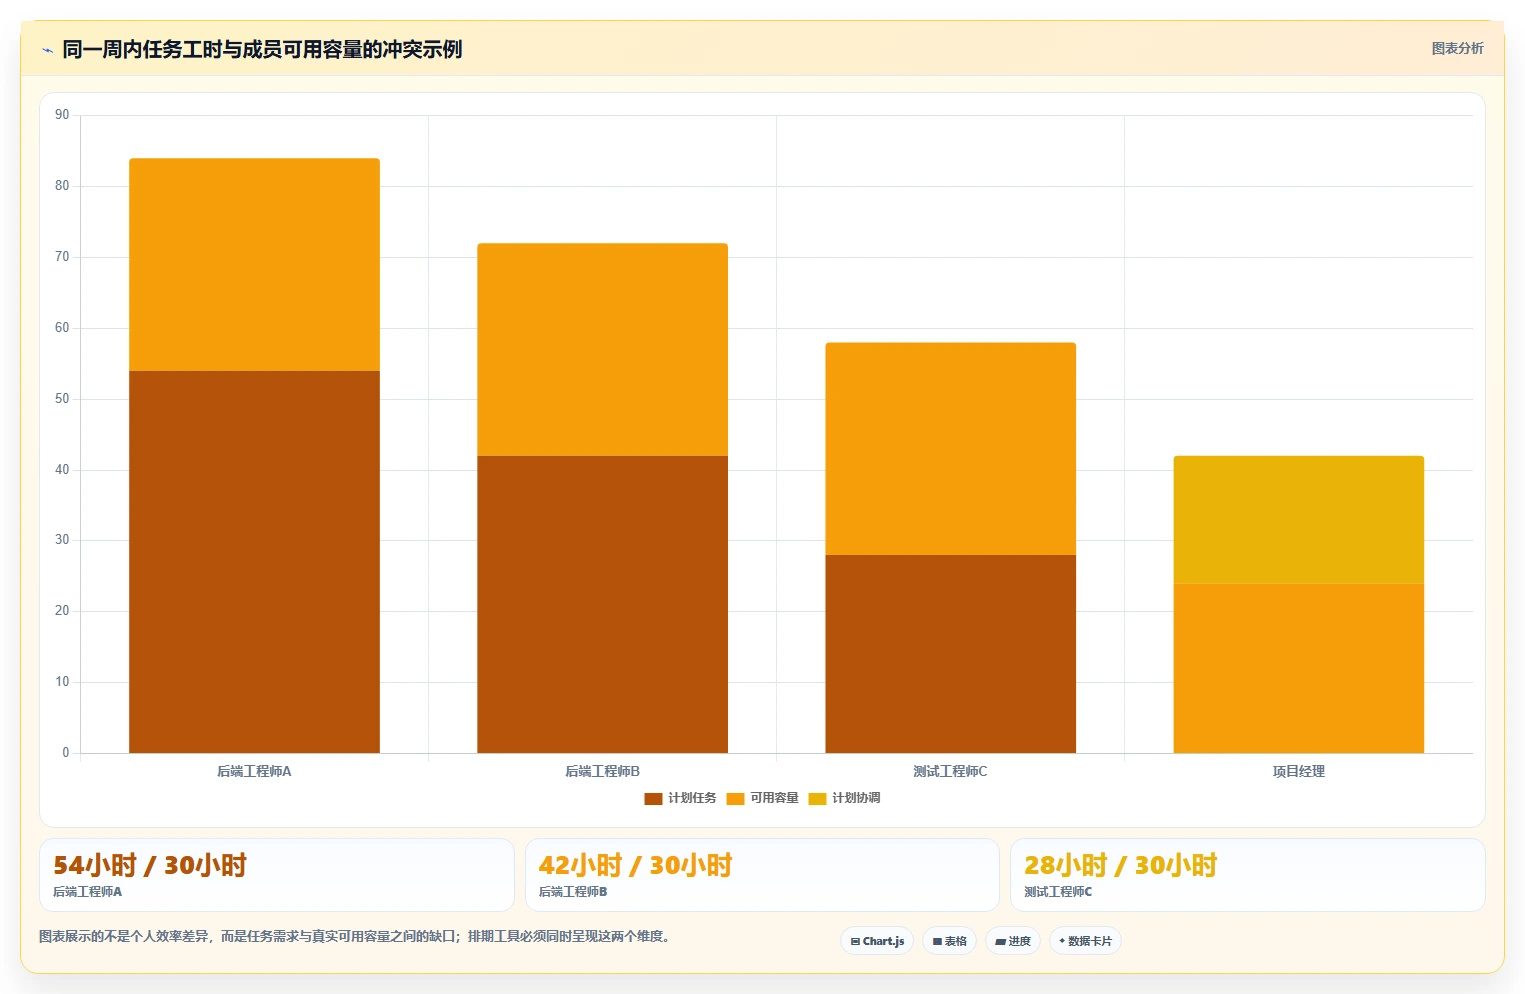Click the dark planned-task segment for 后端工程师B
The width and height of the screenshot is (1525, 994).
click(x=602, y=604)
